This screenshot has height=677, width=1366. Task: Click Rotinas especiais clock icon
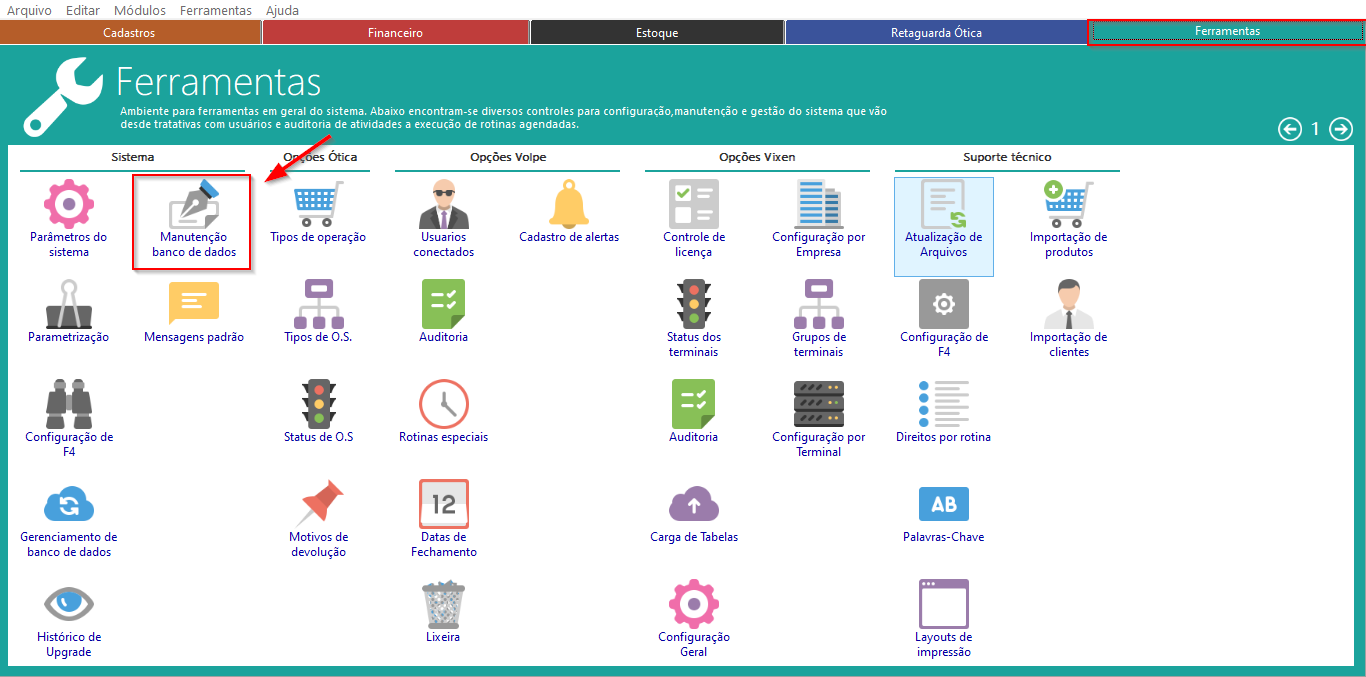tap(443, 405)
